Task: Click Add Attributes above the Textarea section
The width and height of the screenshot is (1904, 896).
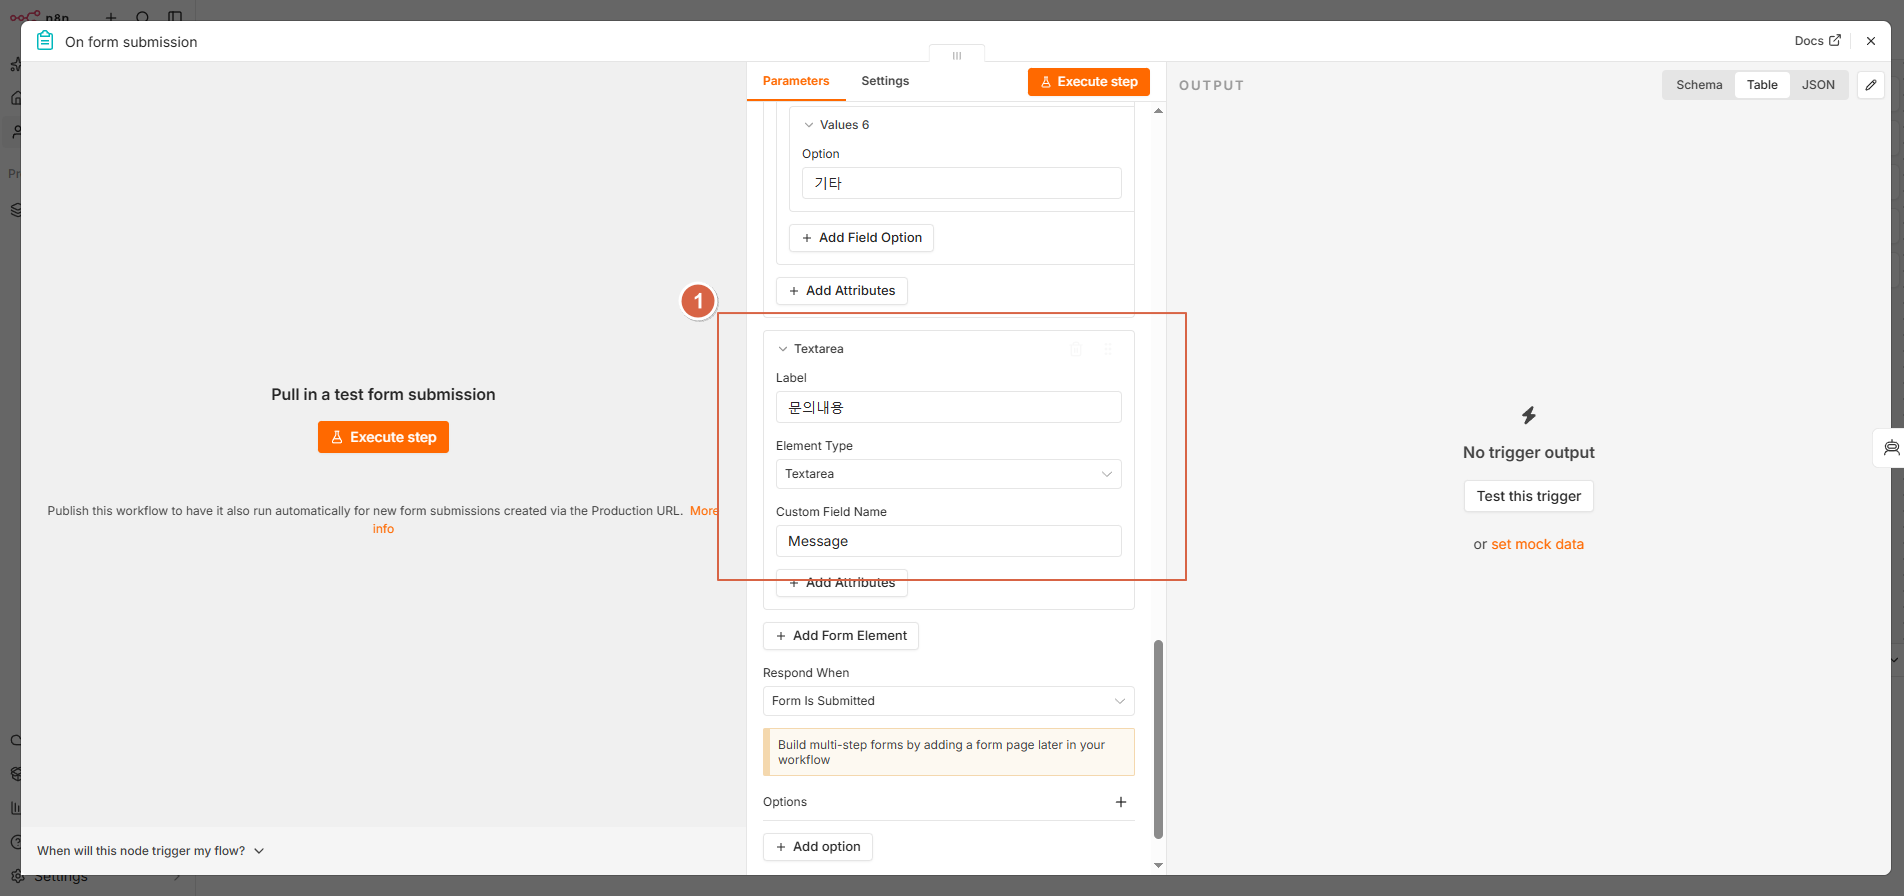Action: point(842,291)
